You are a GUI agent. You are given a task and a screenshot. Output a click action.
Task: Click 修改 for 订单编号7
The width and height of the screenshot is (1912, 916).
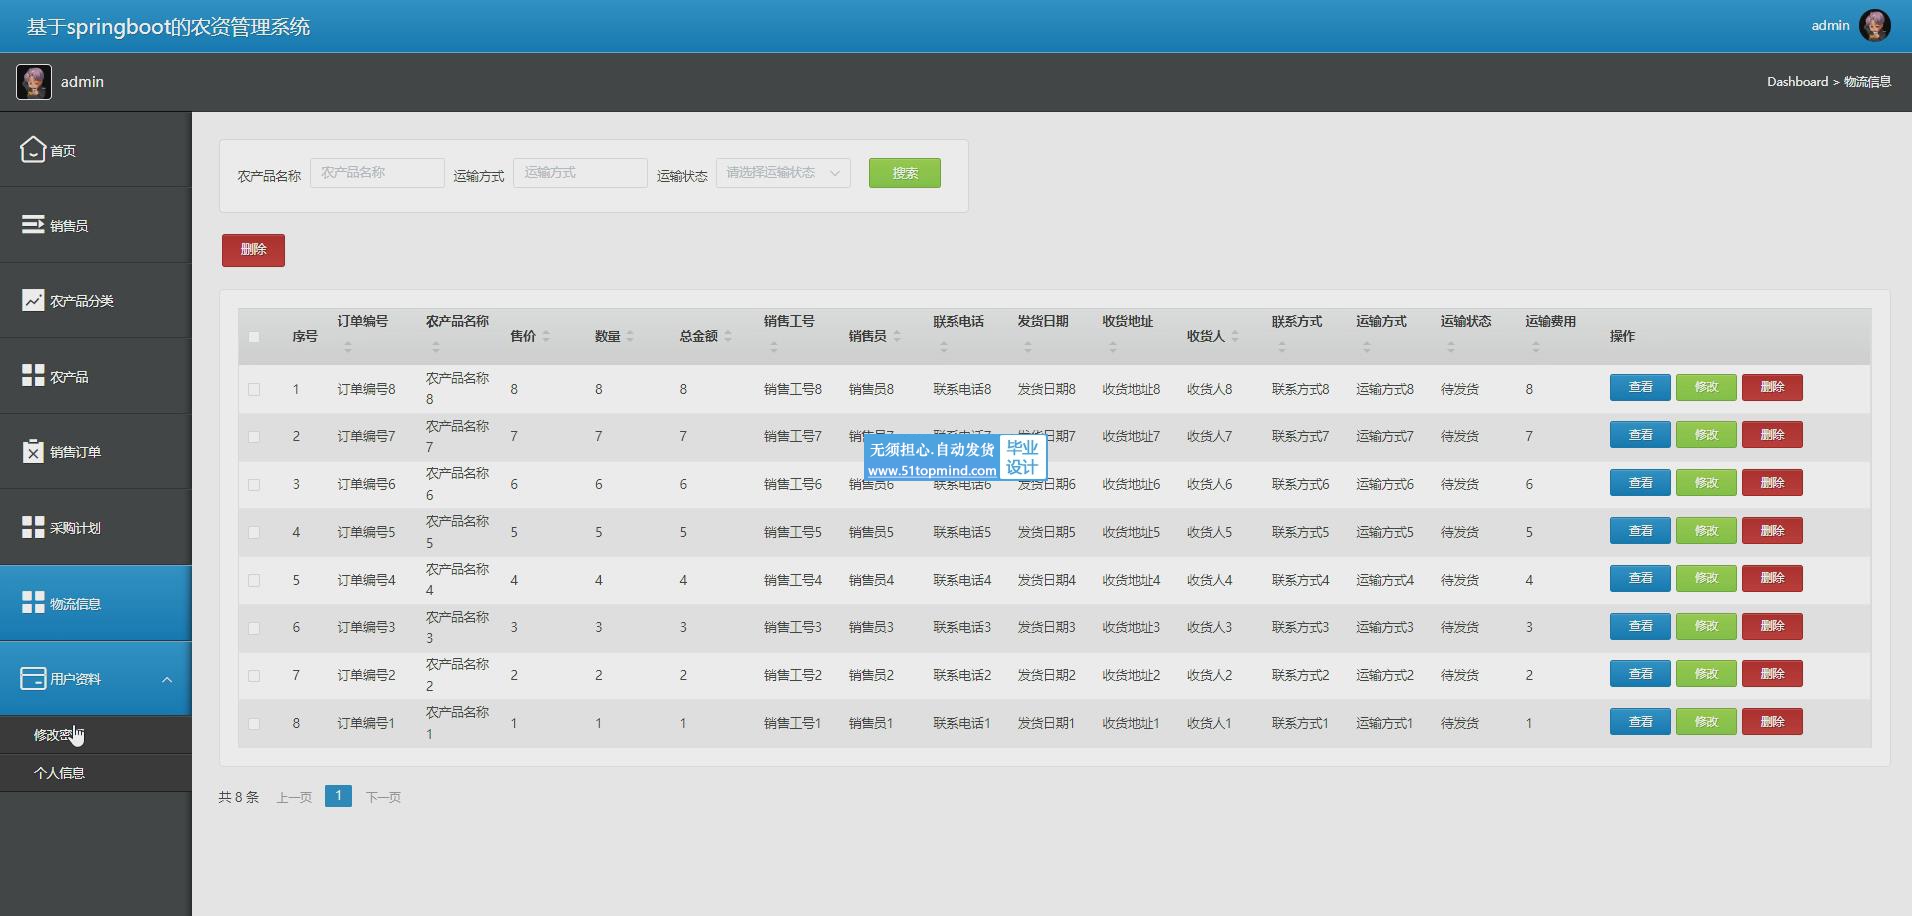click(x=1706, y=435)
